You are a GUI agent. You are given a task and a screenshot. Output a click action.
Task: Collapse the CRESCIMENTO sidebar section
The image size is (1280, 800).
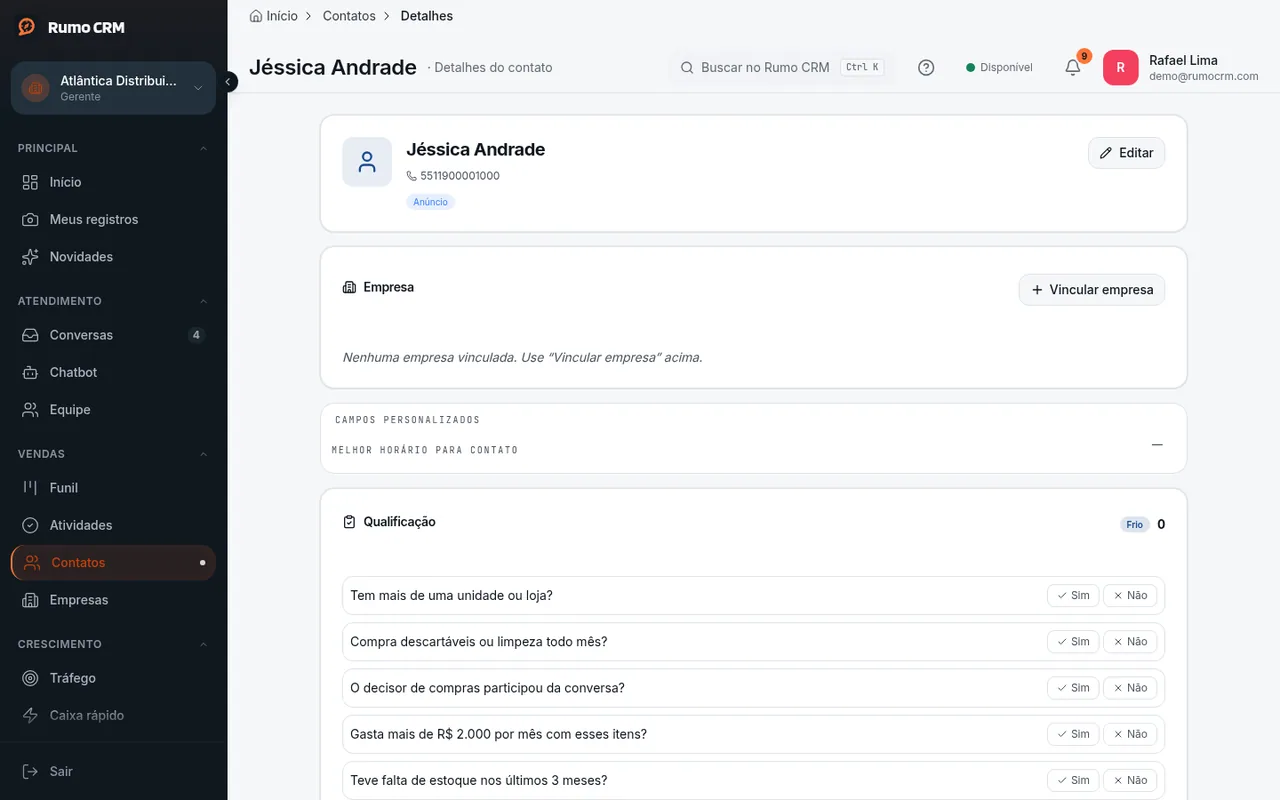204,644
